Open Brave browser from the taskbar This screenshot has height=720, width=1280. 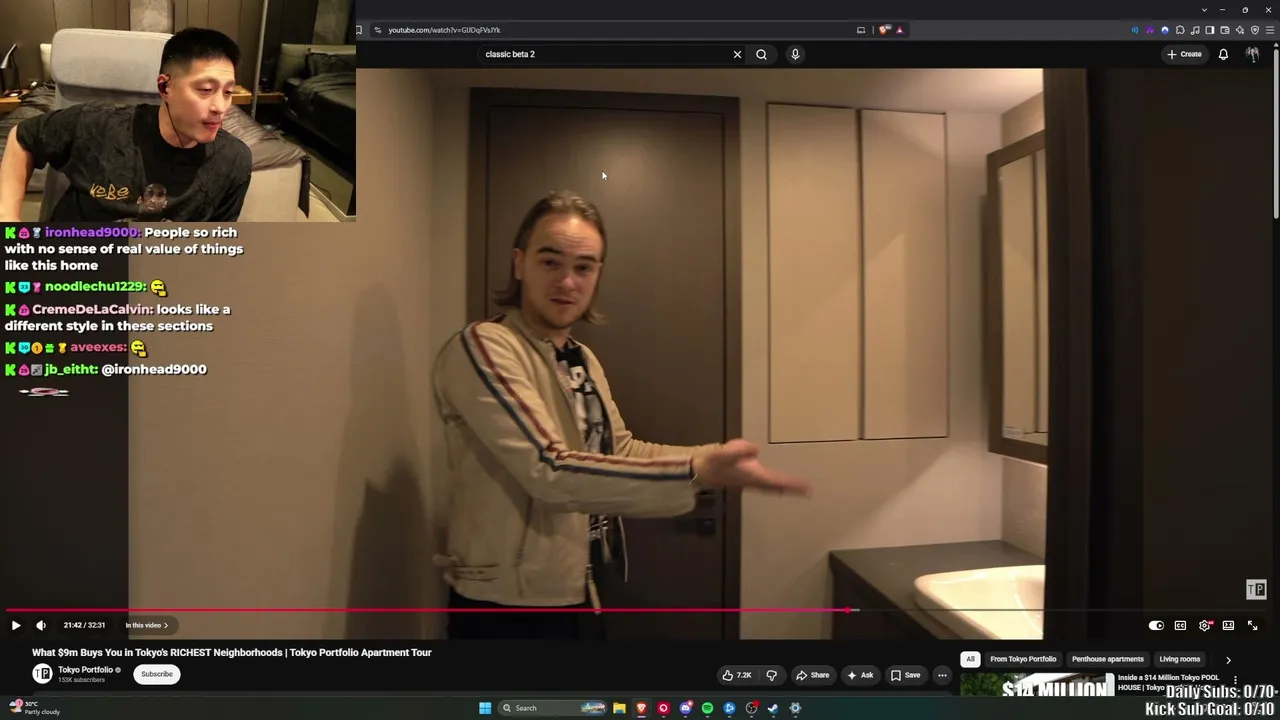point(641,708)
